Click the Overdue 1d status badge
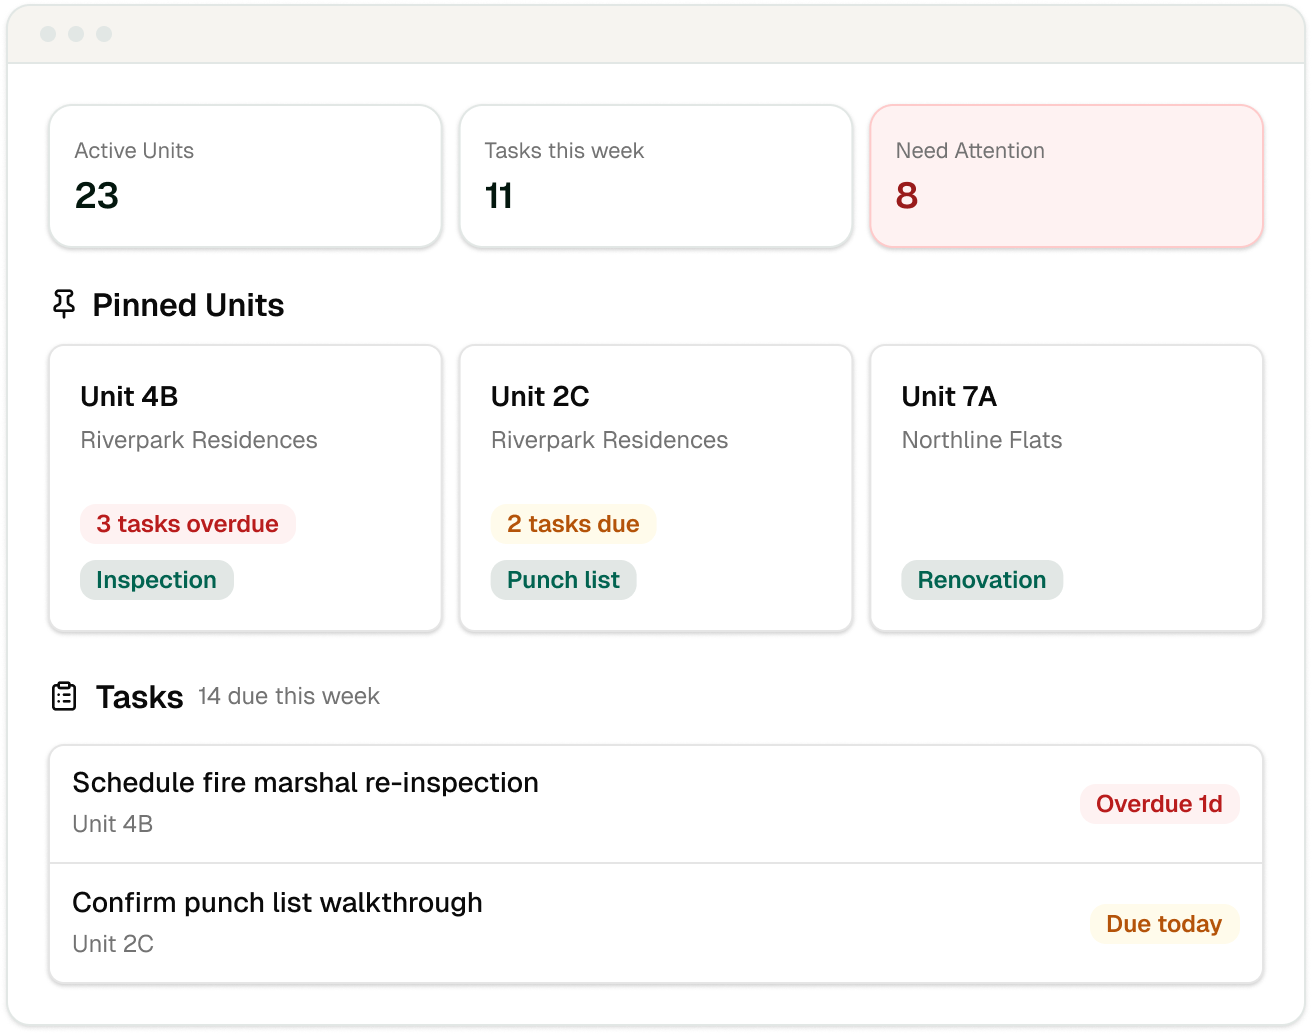Viewport: 1312px width, 1034px height. (x=1159, y=804)
